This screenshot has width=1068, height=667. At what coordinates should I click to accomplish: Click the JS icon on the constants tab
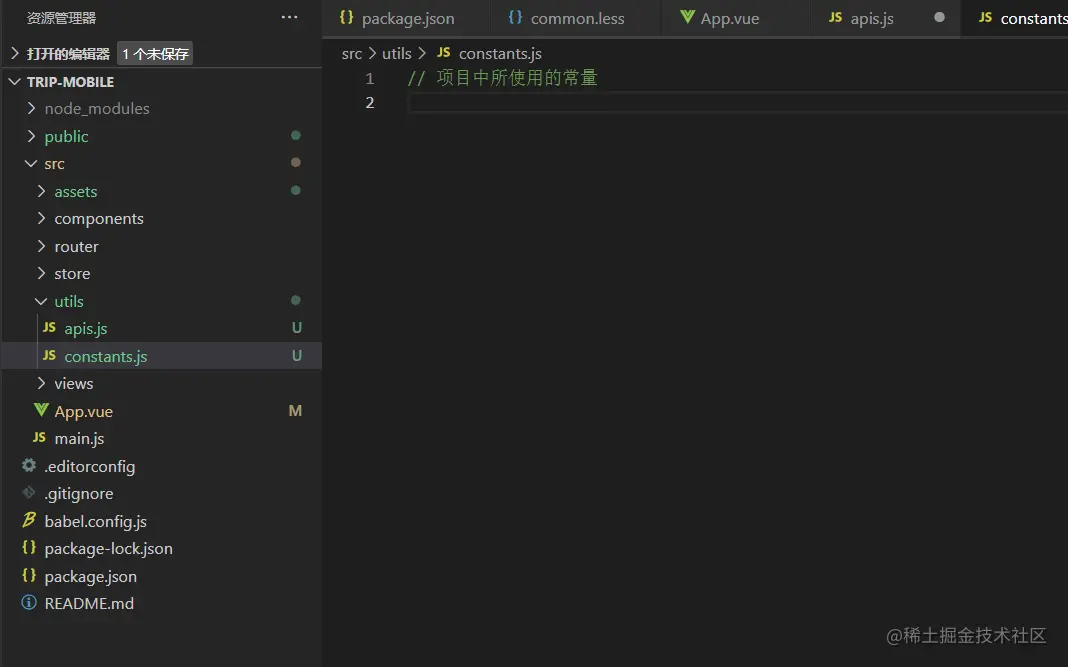point(986,18)
